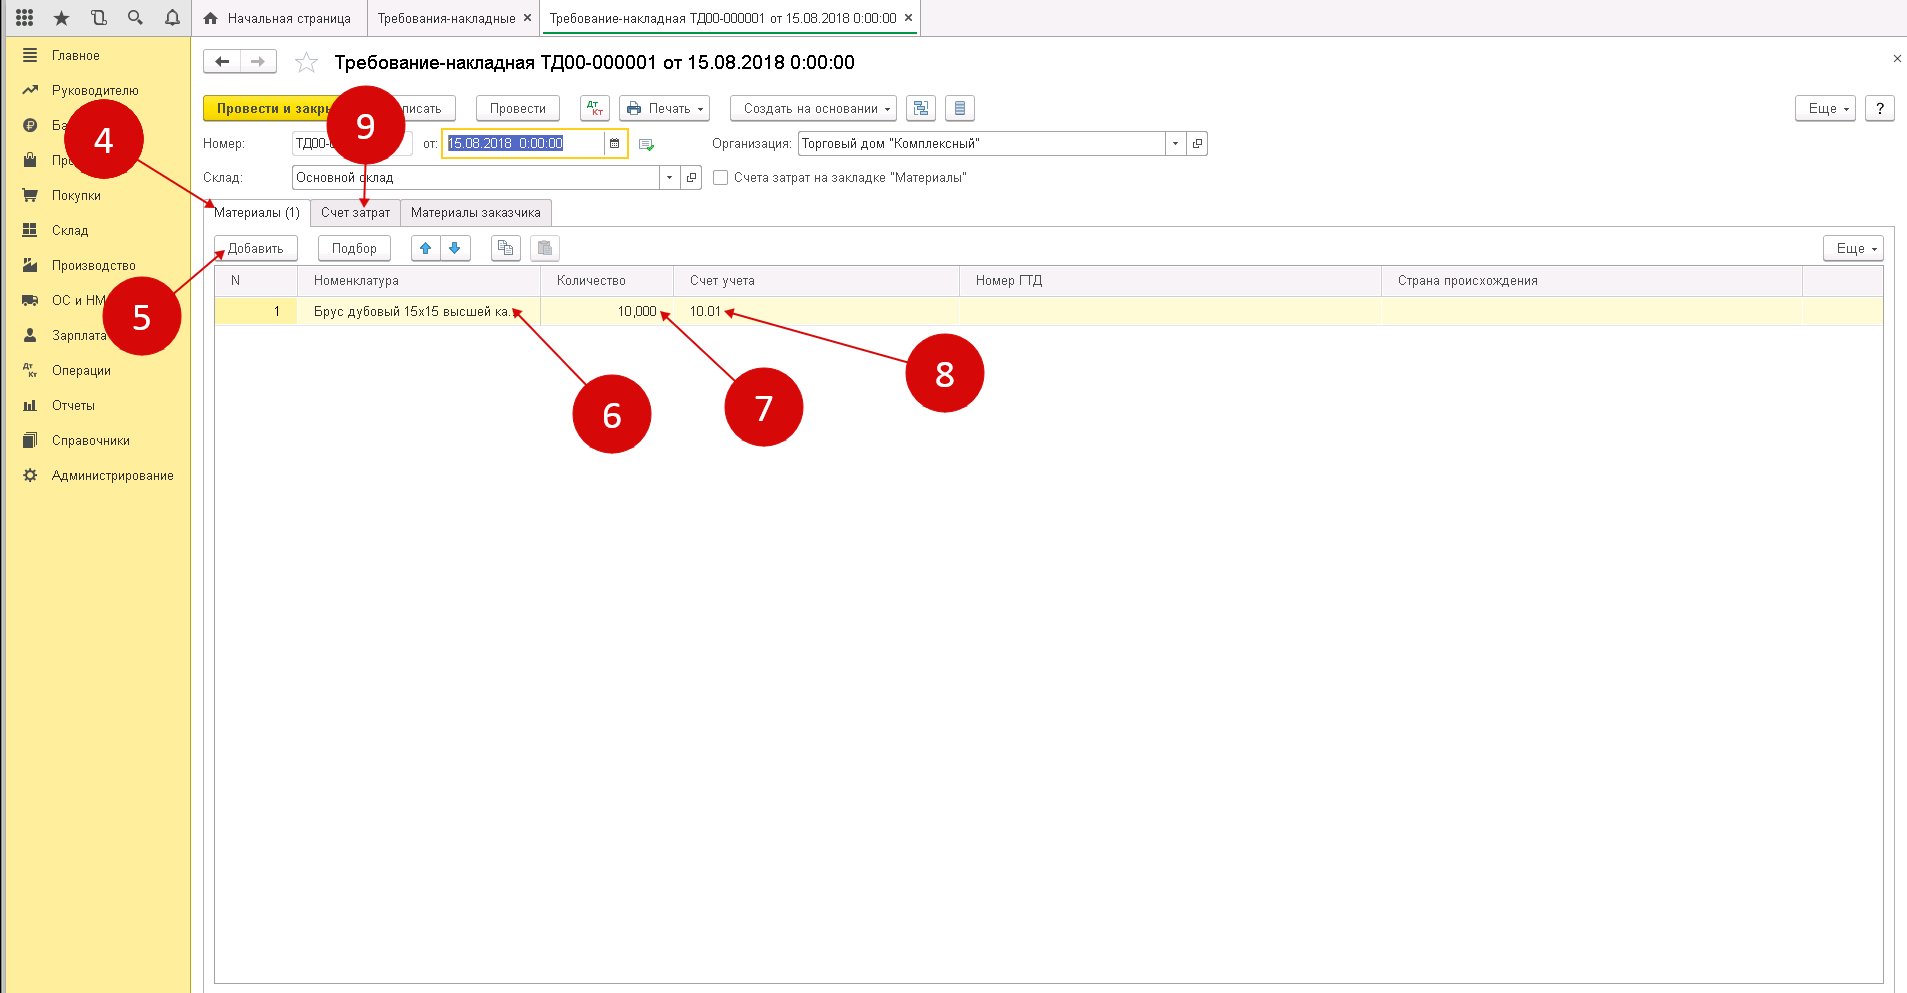Toggle Счета затрат на закладке Материалы checkbox
The width and height of the screenshot is (1907, 993).
click(x=720, y=178)
